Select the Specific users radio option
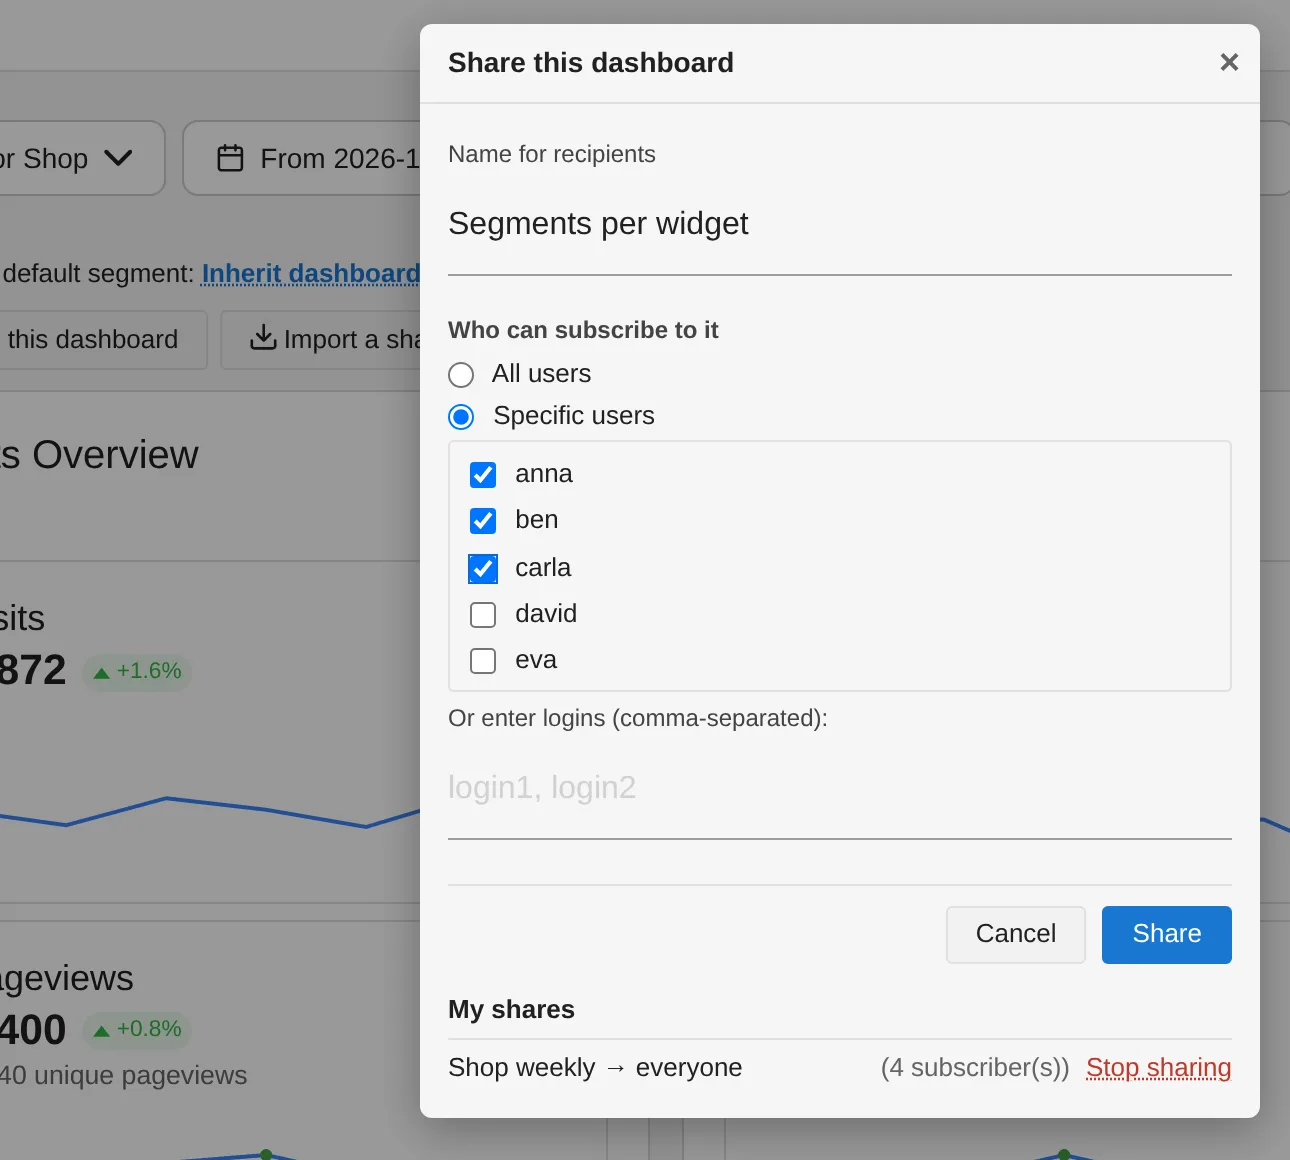1290x1160 pixels. click(x=461, y=417)
